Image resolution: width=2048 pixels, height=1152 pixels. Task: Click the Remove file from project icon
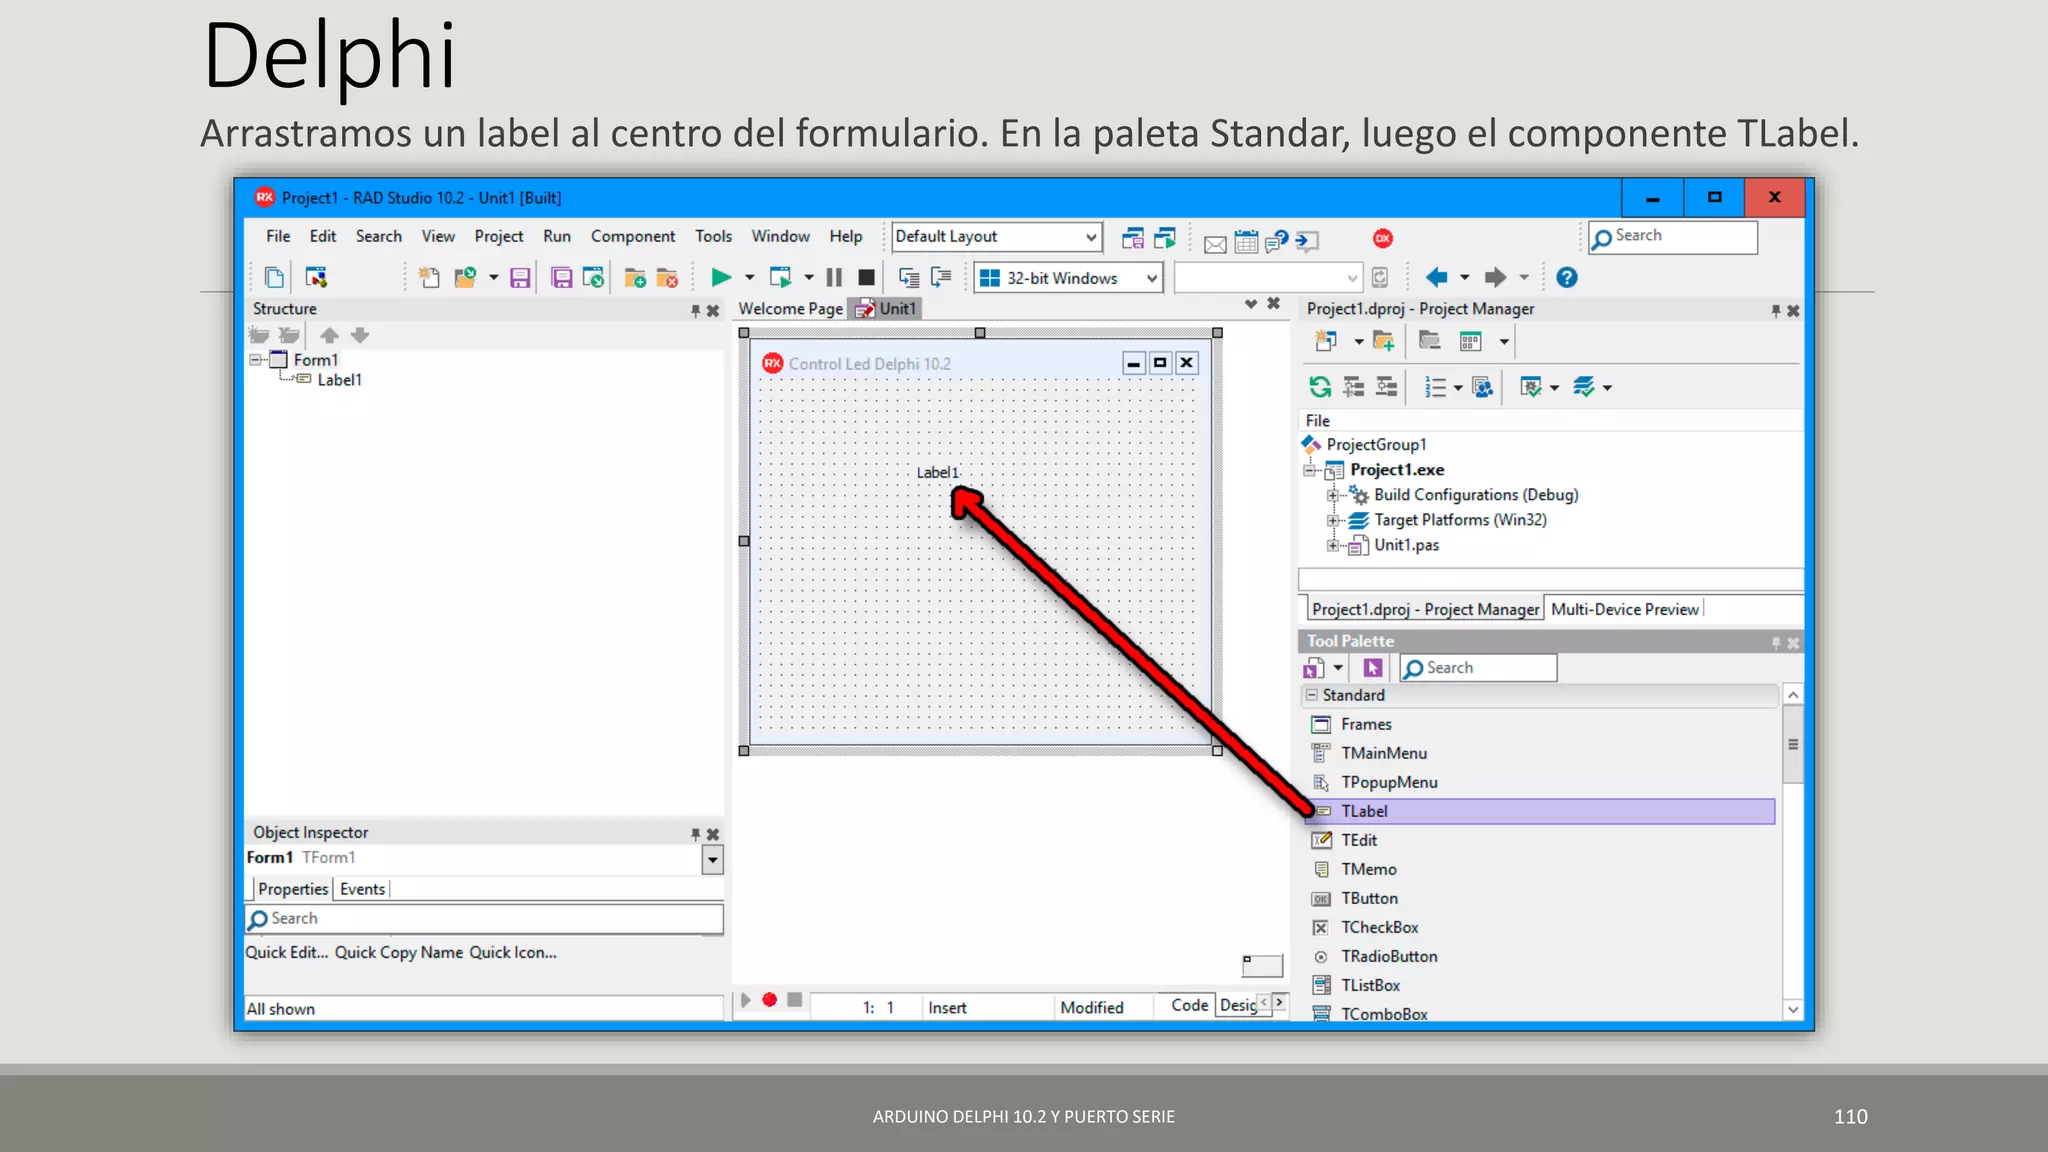(x=667, y=277)
